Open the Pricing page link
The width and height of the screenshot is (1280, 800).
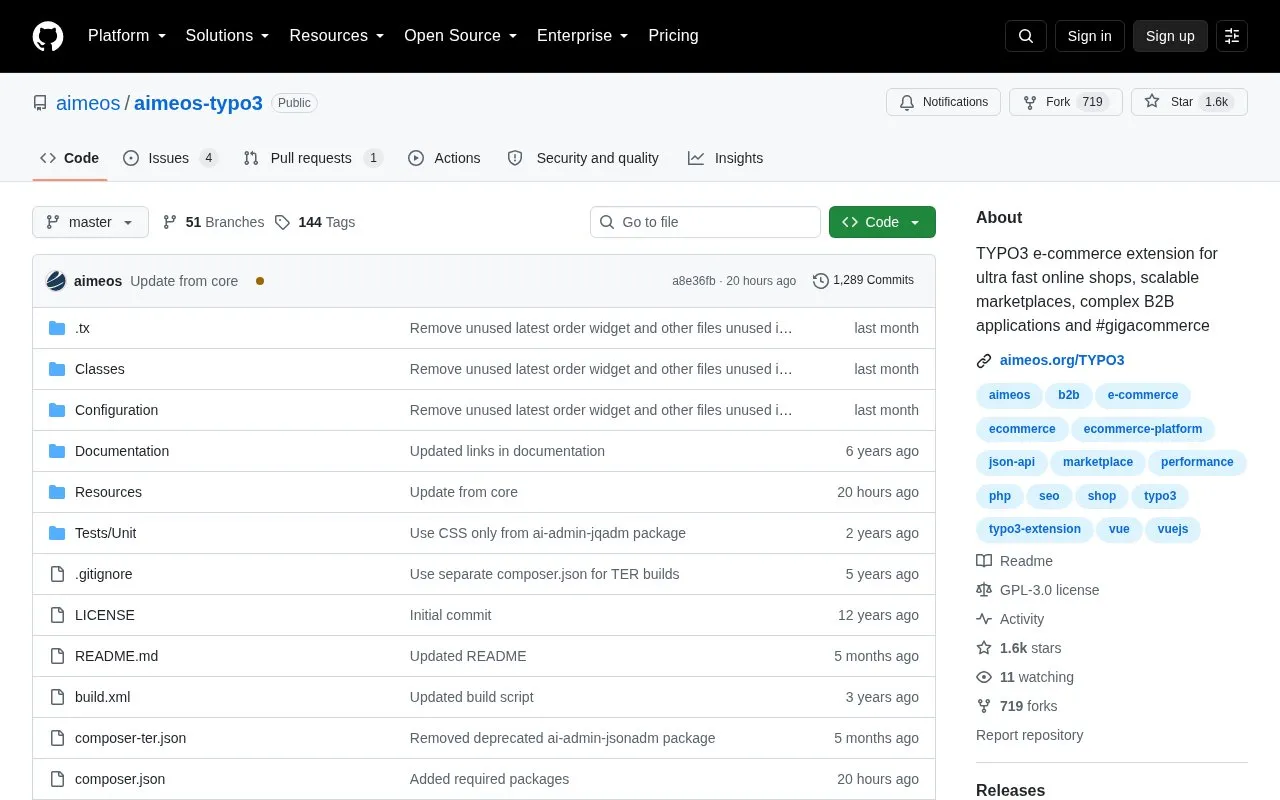coord(673,36)
